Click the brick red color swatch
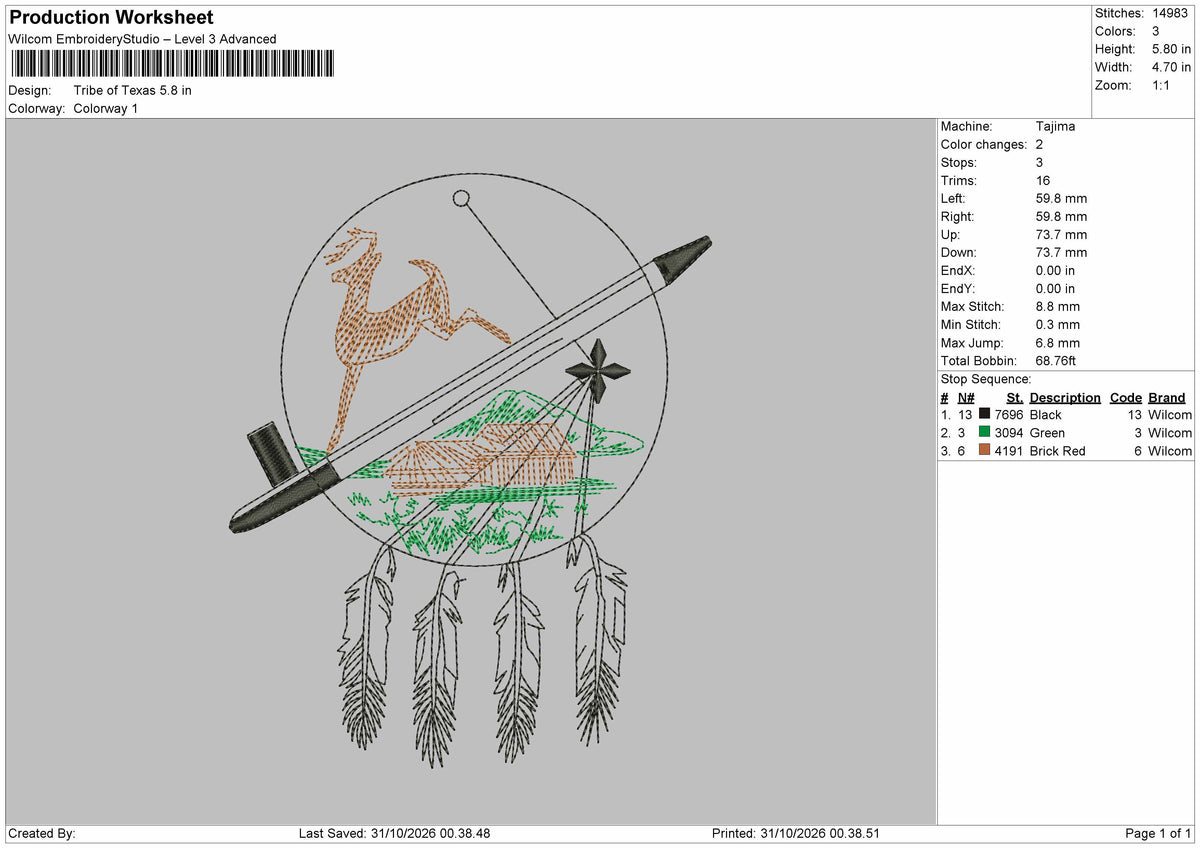The height and width of the screenshot is (848, 1200). coord(985,450)
